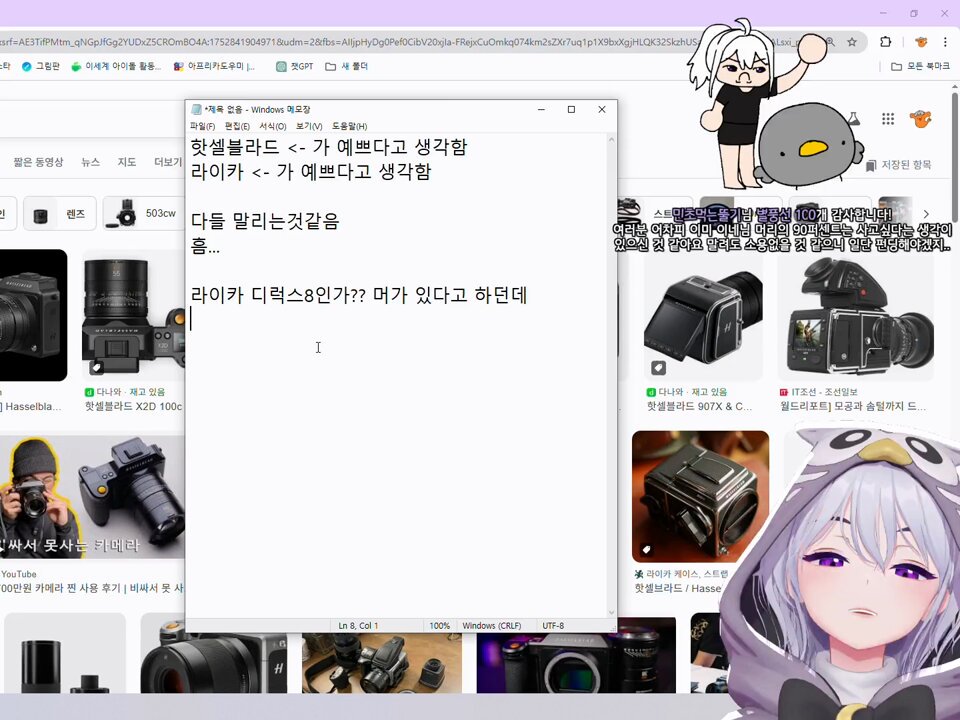This screenshot has width=960, height=720.
Task: Click the 다나와 source link under X2D 100c
Action: pos(125,392)
